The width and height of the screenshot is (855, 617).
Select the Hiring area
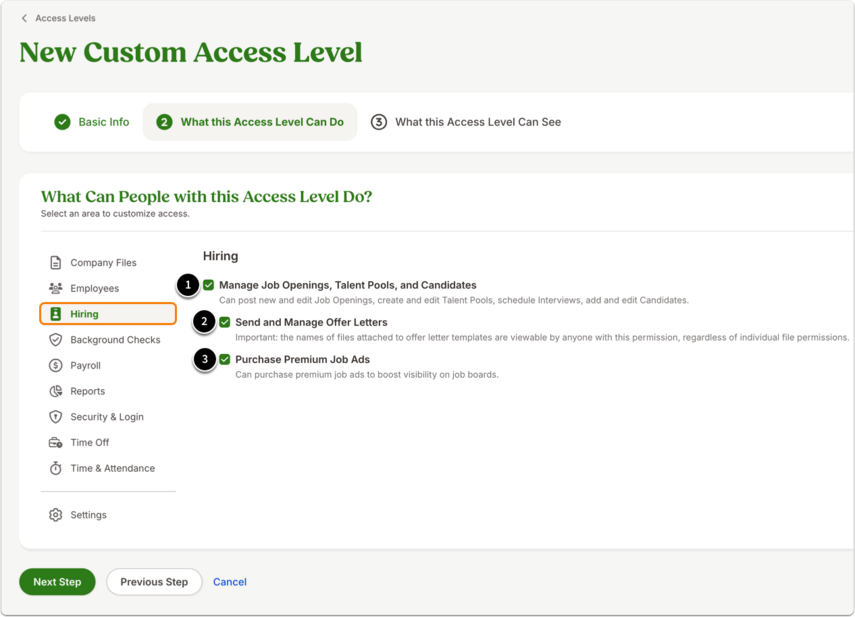[x=108, y=314]
